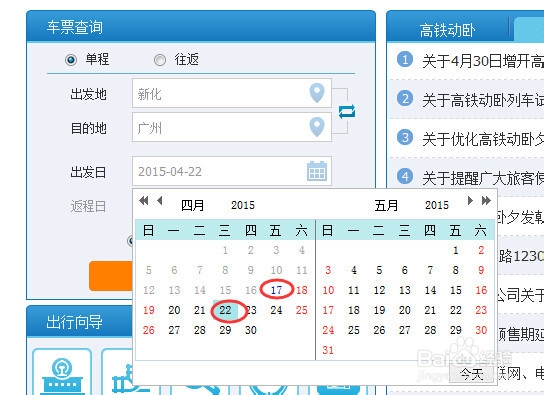Open notice 2 关于高铁动卧列车
544x395 pixels.
483,101
